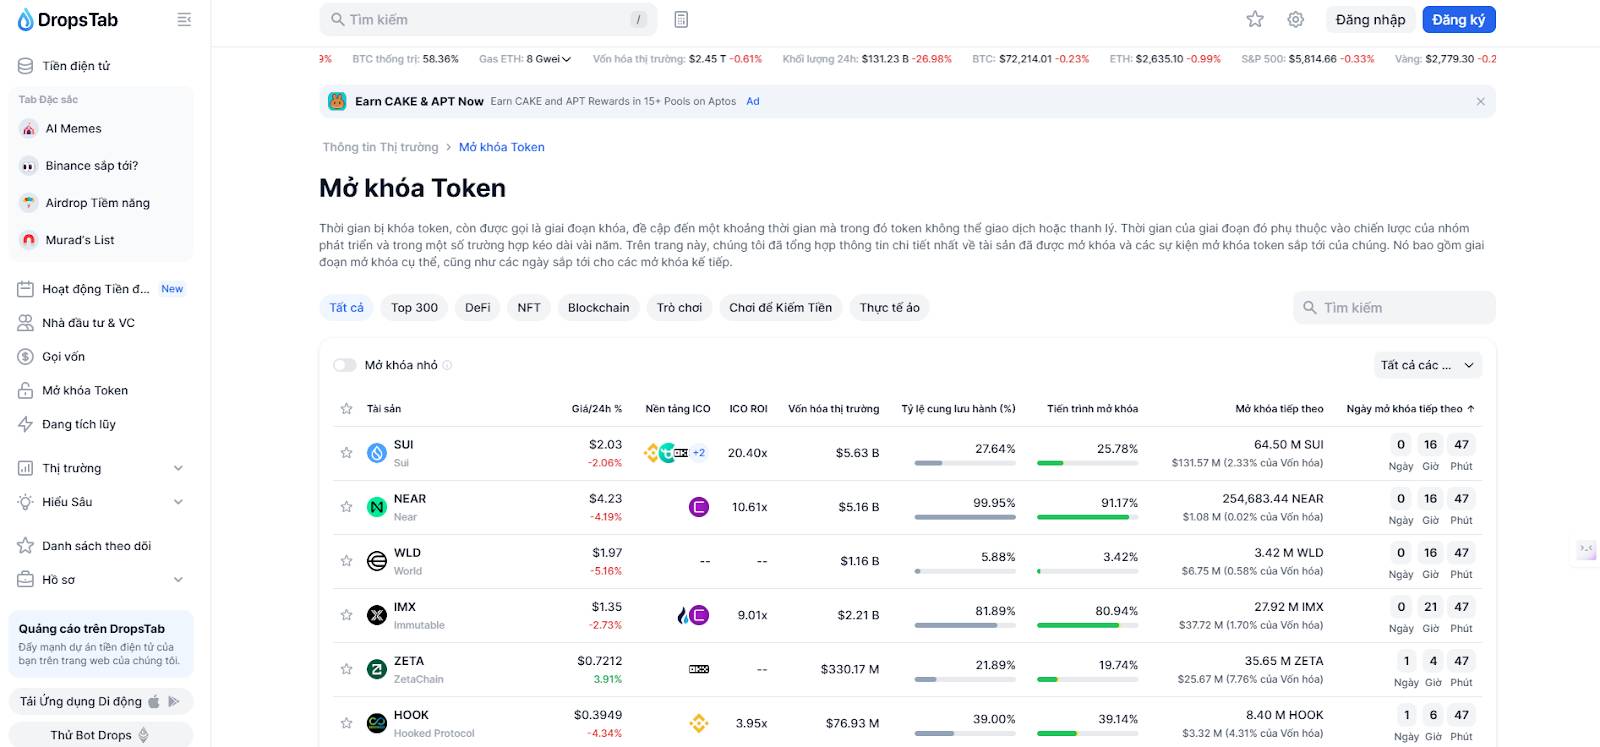This screenshot has height=747, width=1600.
Task: Click the NEAR ICO platform icon
Action: [699, 507]
